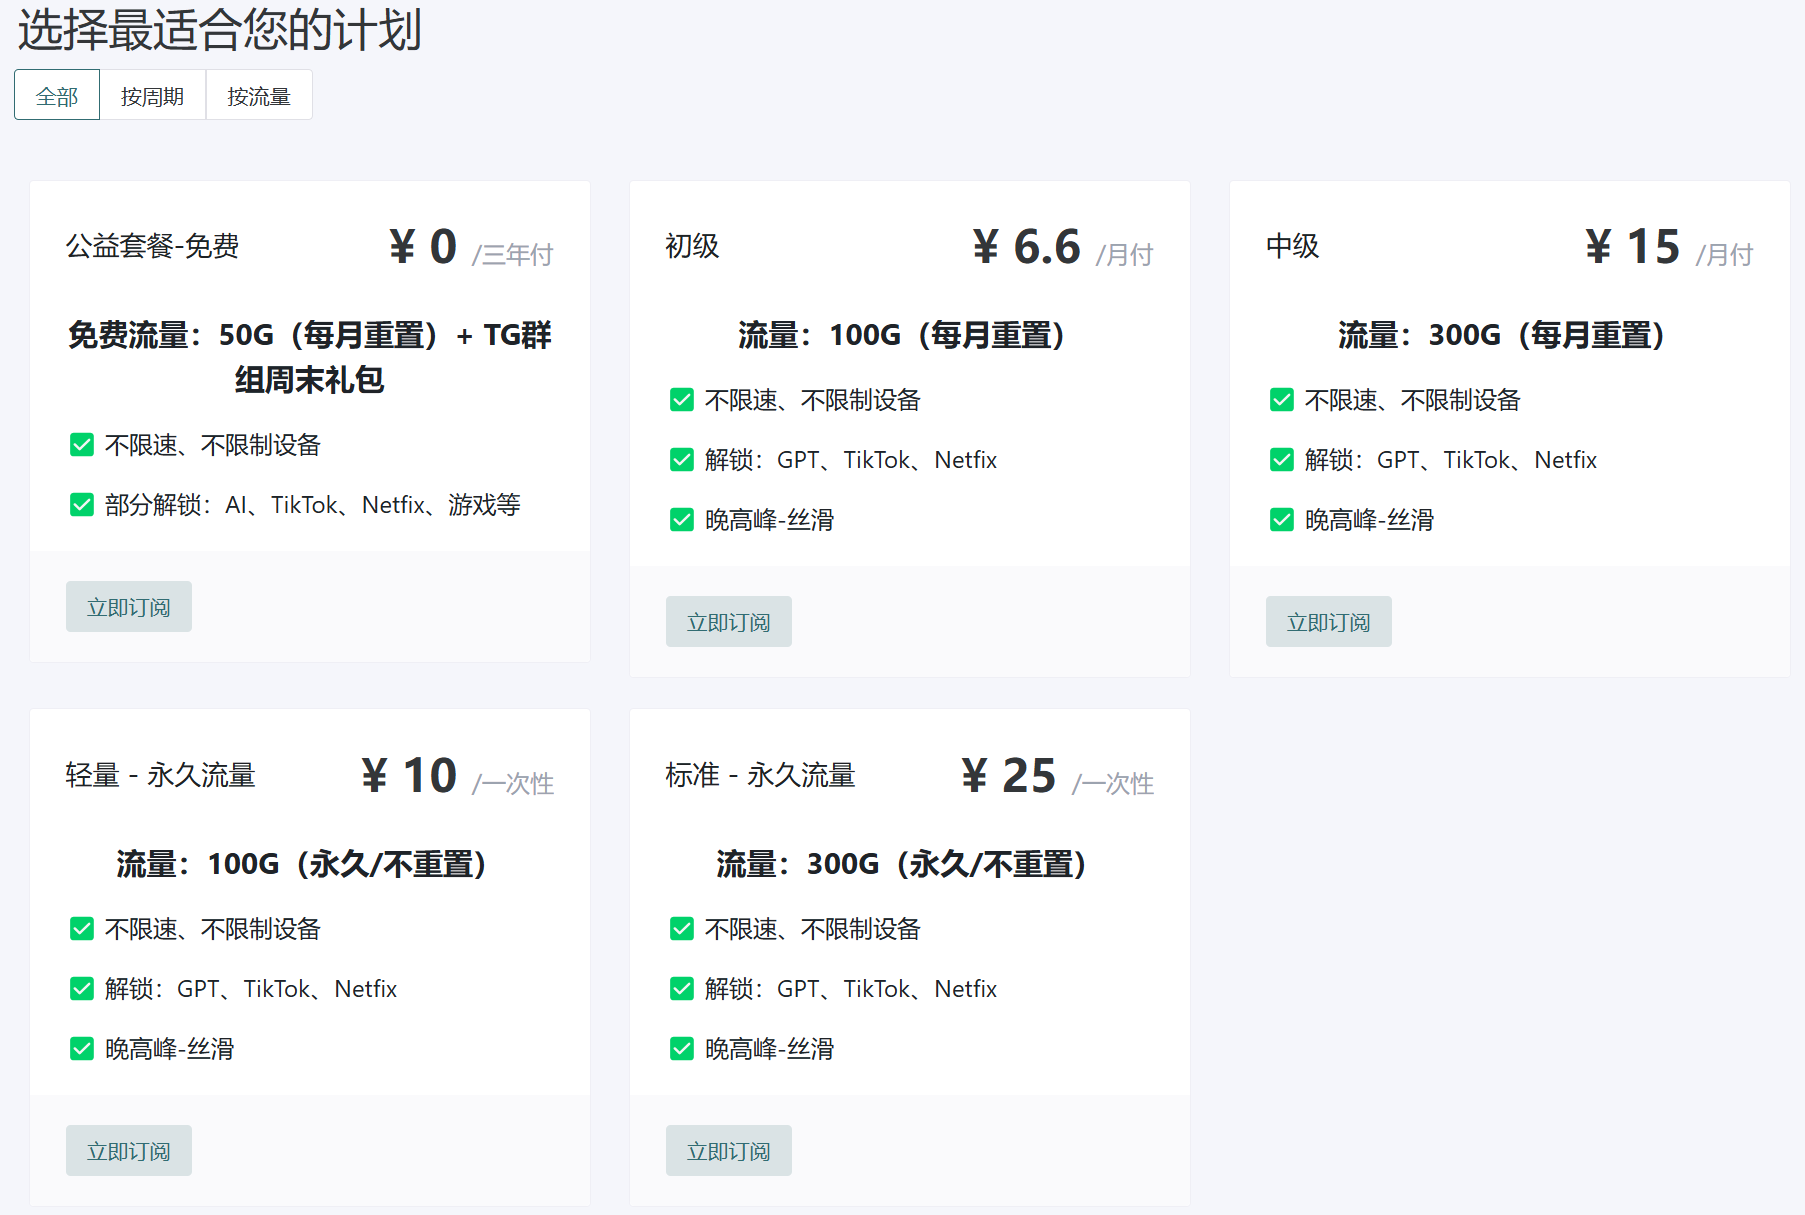
Task: Switch to the 按流量 tab
Action: 259,95
